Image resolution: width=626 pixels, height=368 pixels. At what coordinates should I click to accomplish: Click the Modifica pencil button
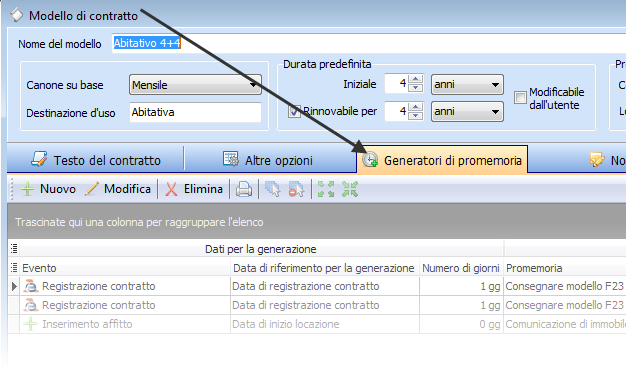tap(118, 189)
